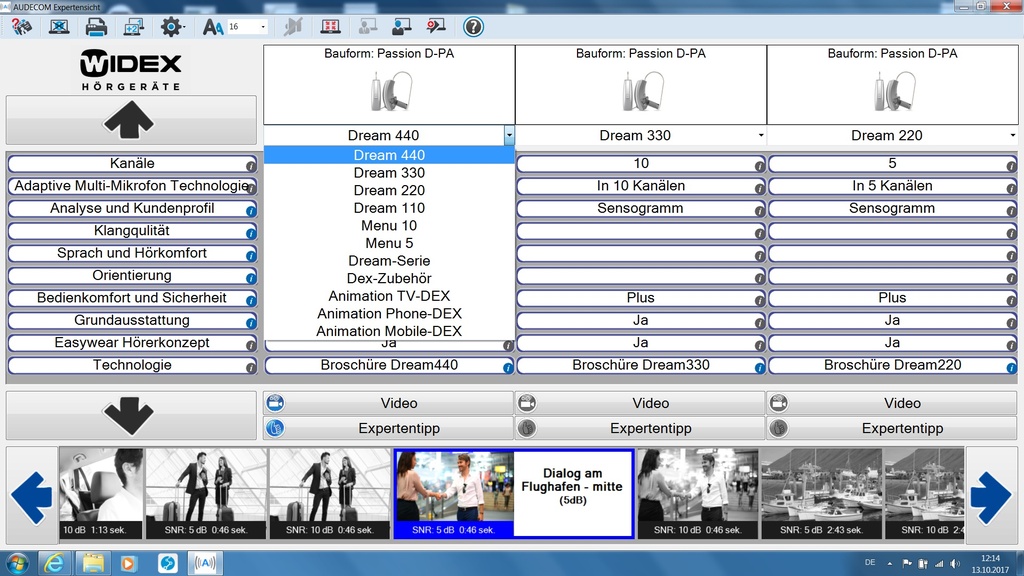Open the media player taskbar icon
The height and width of the screenshot is (576, 1024).
point(129,563)
